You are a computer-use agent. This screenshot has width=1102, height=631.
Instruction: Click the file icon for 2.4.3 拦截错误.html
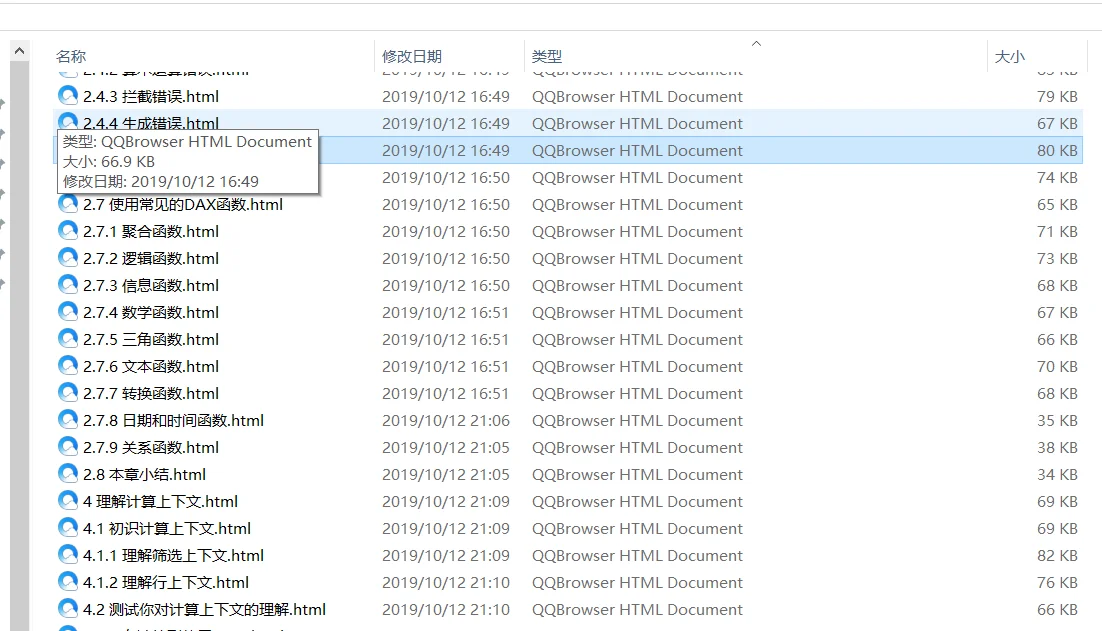tap(68, 96)
